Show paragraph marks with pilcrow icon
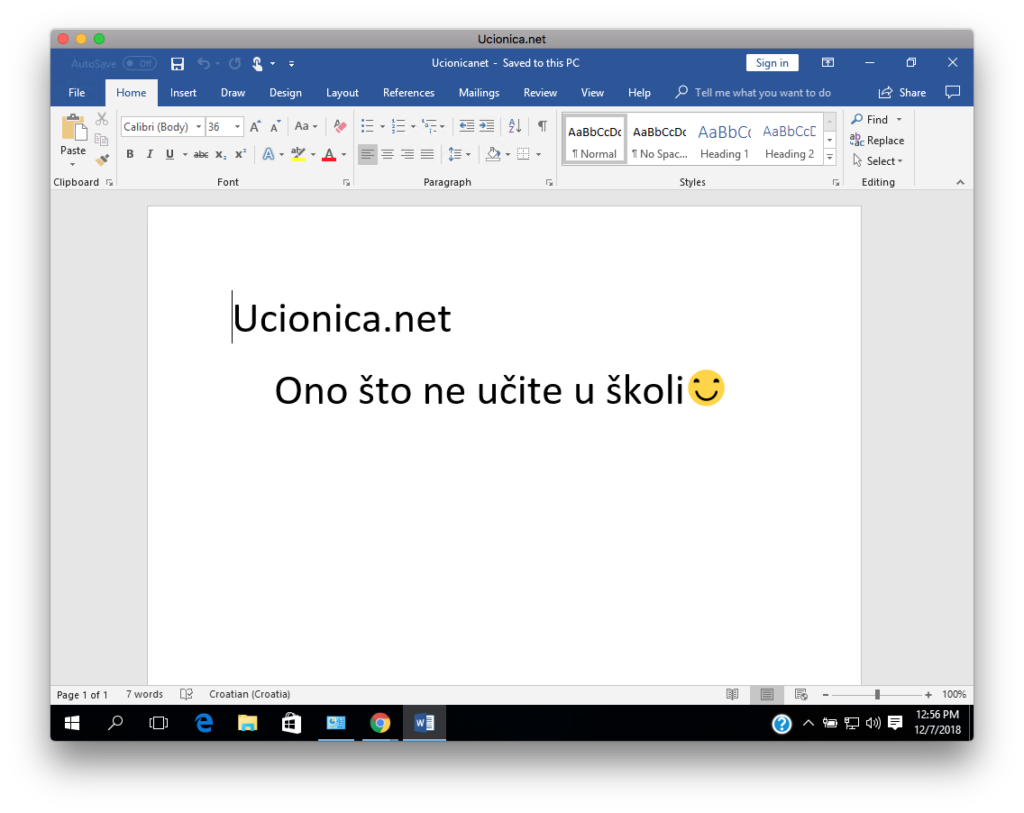1024x813 pixels. (542, 126)
